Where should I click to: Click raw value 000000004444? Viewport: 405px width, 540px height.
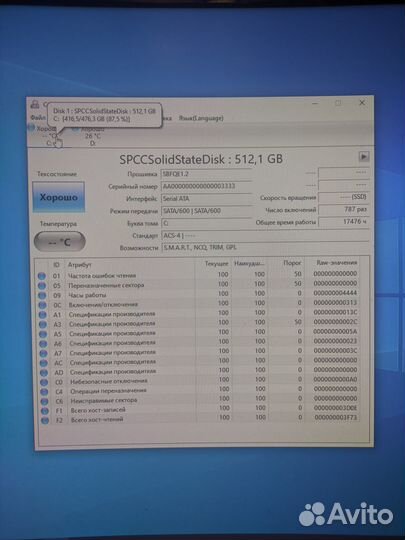pos(335,293)
